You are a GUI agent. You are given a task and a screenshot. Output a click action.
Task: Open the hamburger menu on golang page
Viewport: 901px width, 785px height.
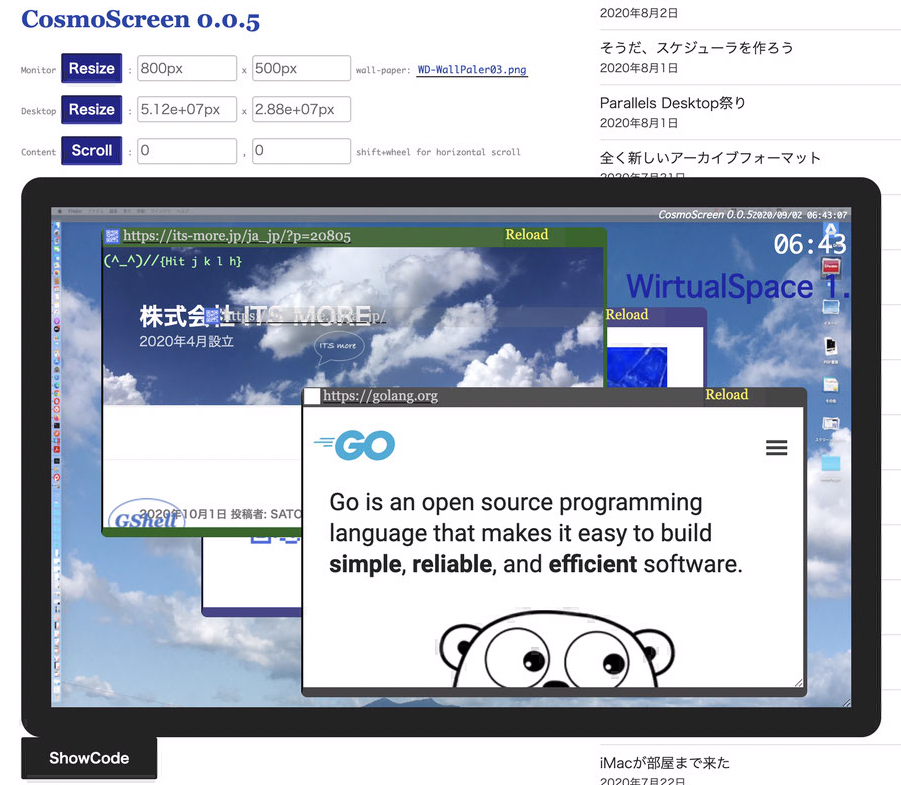(x=776, y=448)
